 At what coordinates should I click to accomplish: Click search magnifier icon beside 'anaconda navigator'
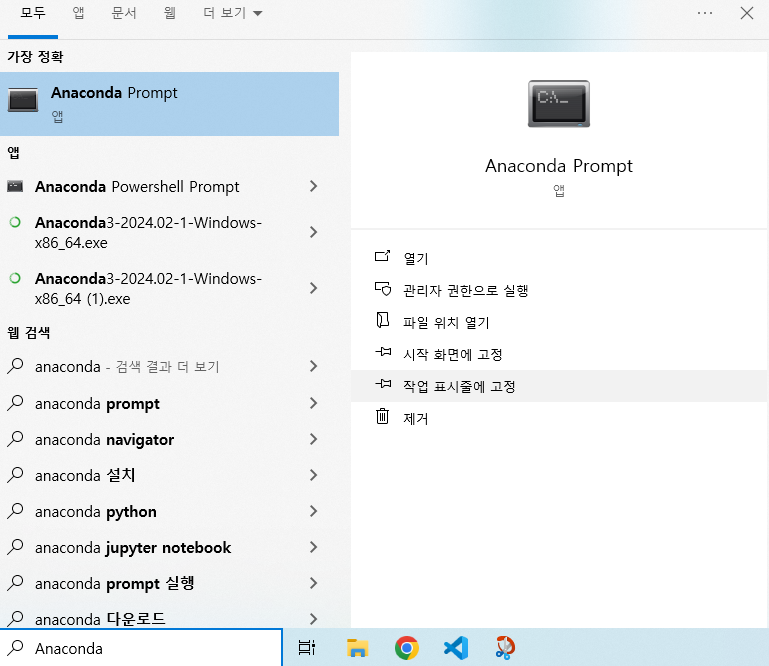click(x=15, y=438)
